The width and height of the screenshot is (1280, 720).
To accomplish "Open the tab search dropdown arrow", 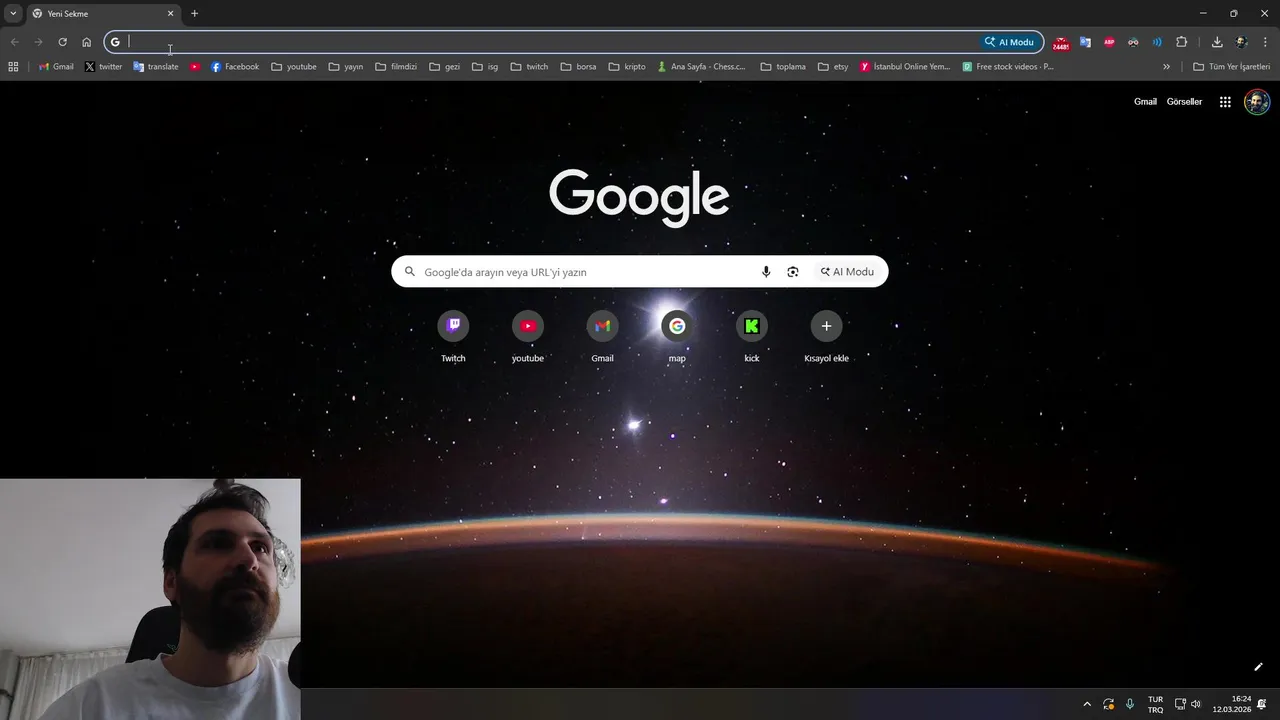I will click(13, 13).
